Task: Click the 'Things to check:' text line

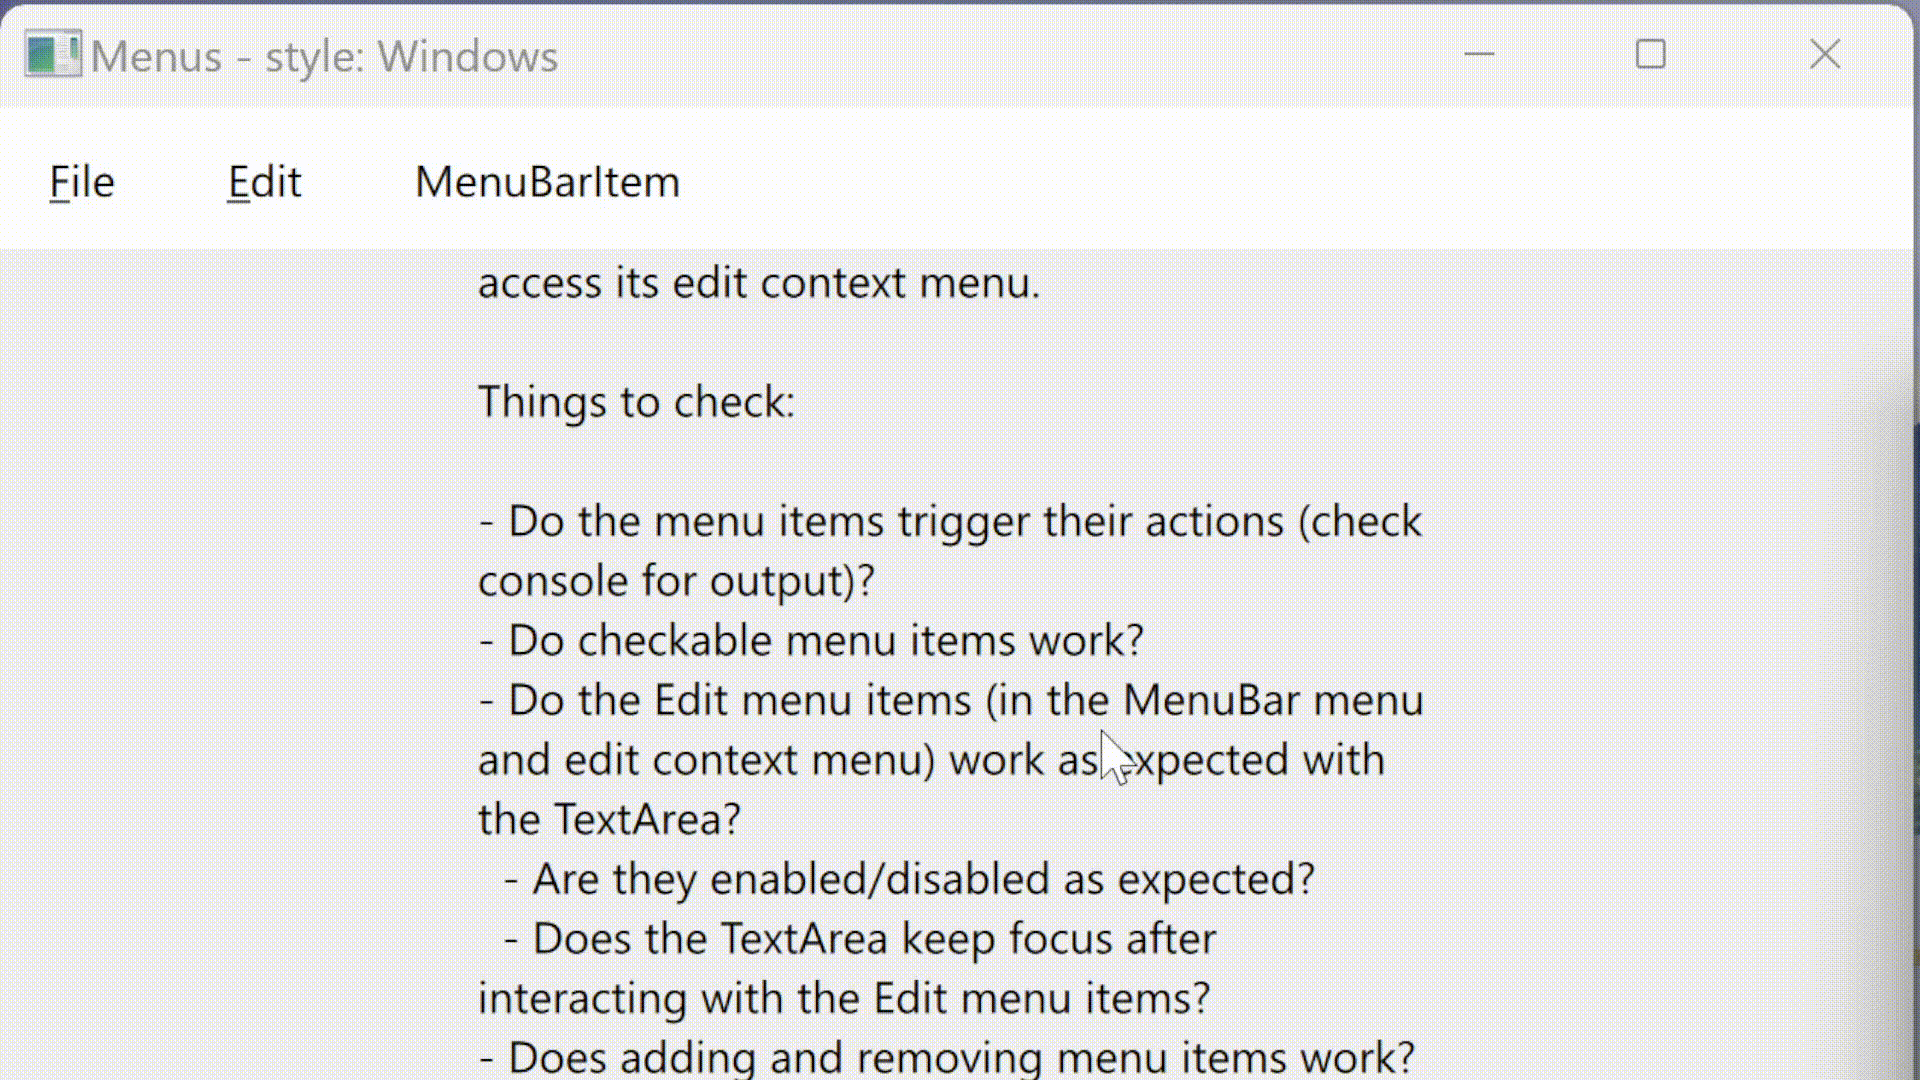Action: point(636,402)
